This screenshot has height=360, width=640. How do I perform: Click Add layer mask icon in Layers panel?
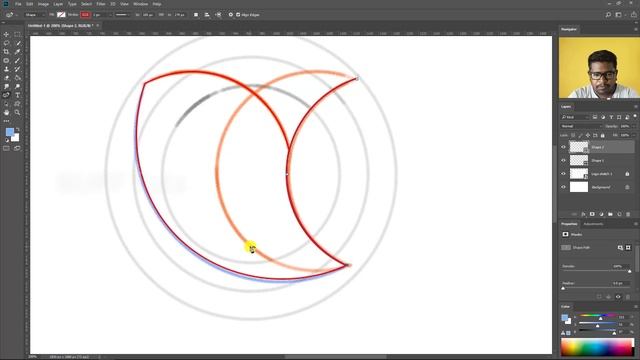pos(592,214)
